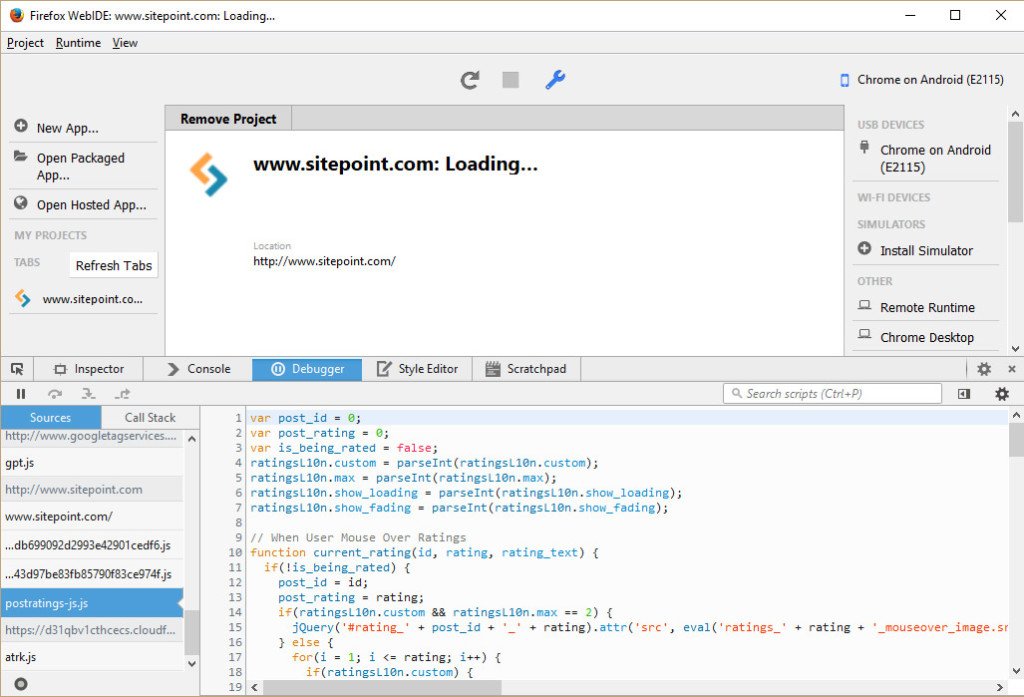Click code editor vertical scroll down arrow
Screen dimensions: 1024x697
click(1016, 671)
